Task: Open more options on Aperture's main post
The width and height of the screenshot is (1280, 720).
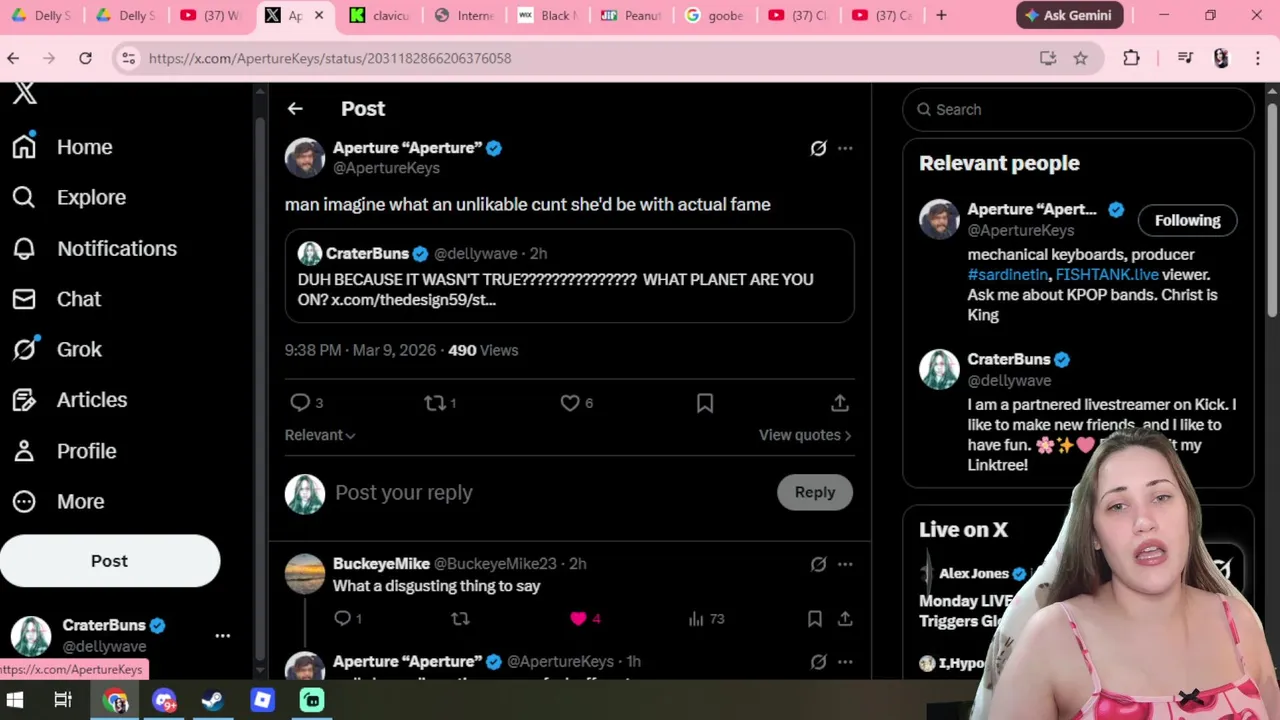Action: [845, 148]
